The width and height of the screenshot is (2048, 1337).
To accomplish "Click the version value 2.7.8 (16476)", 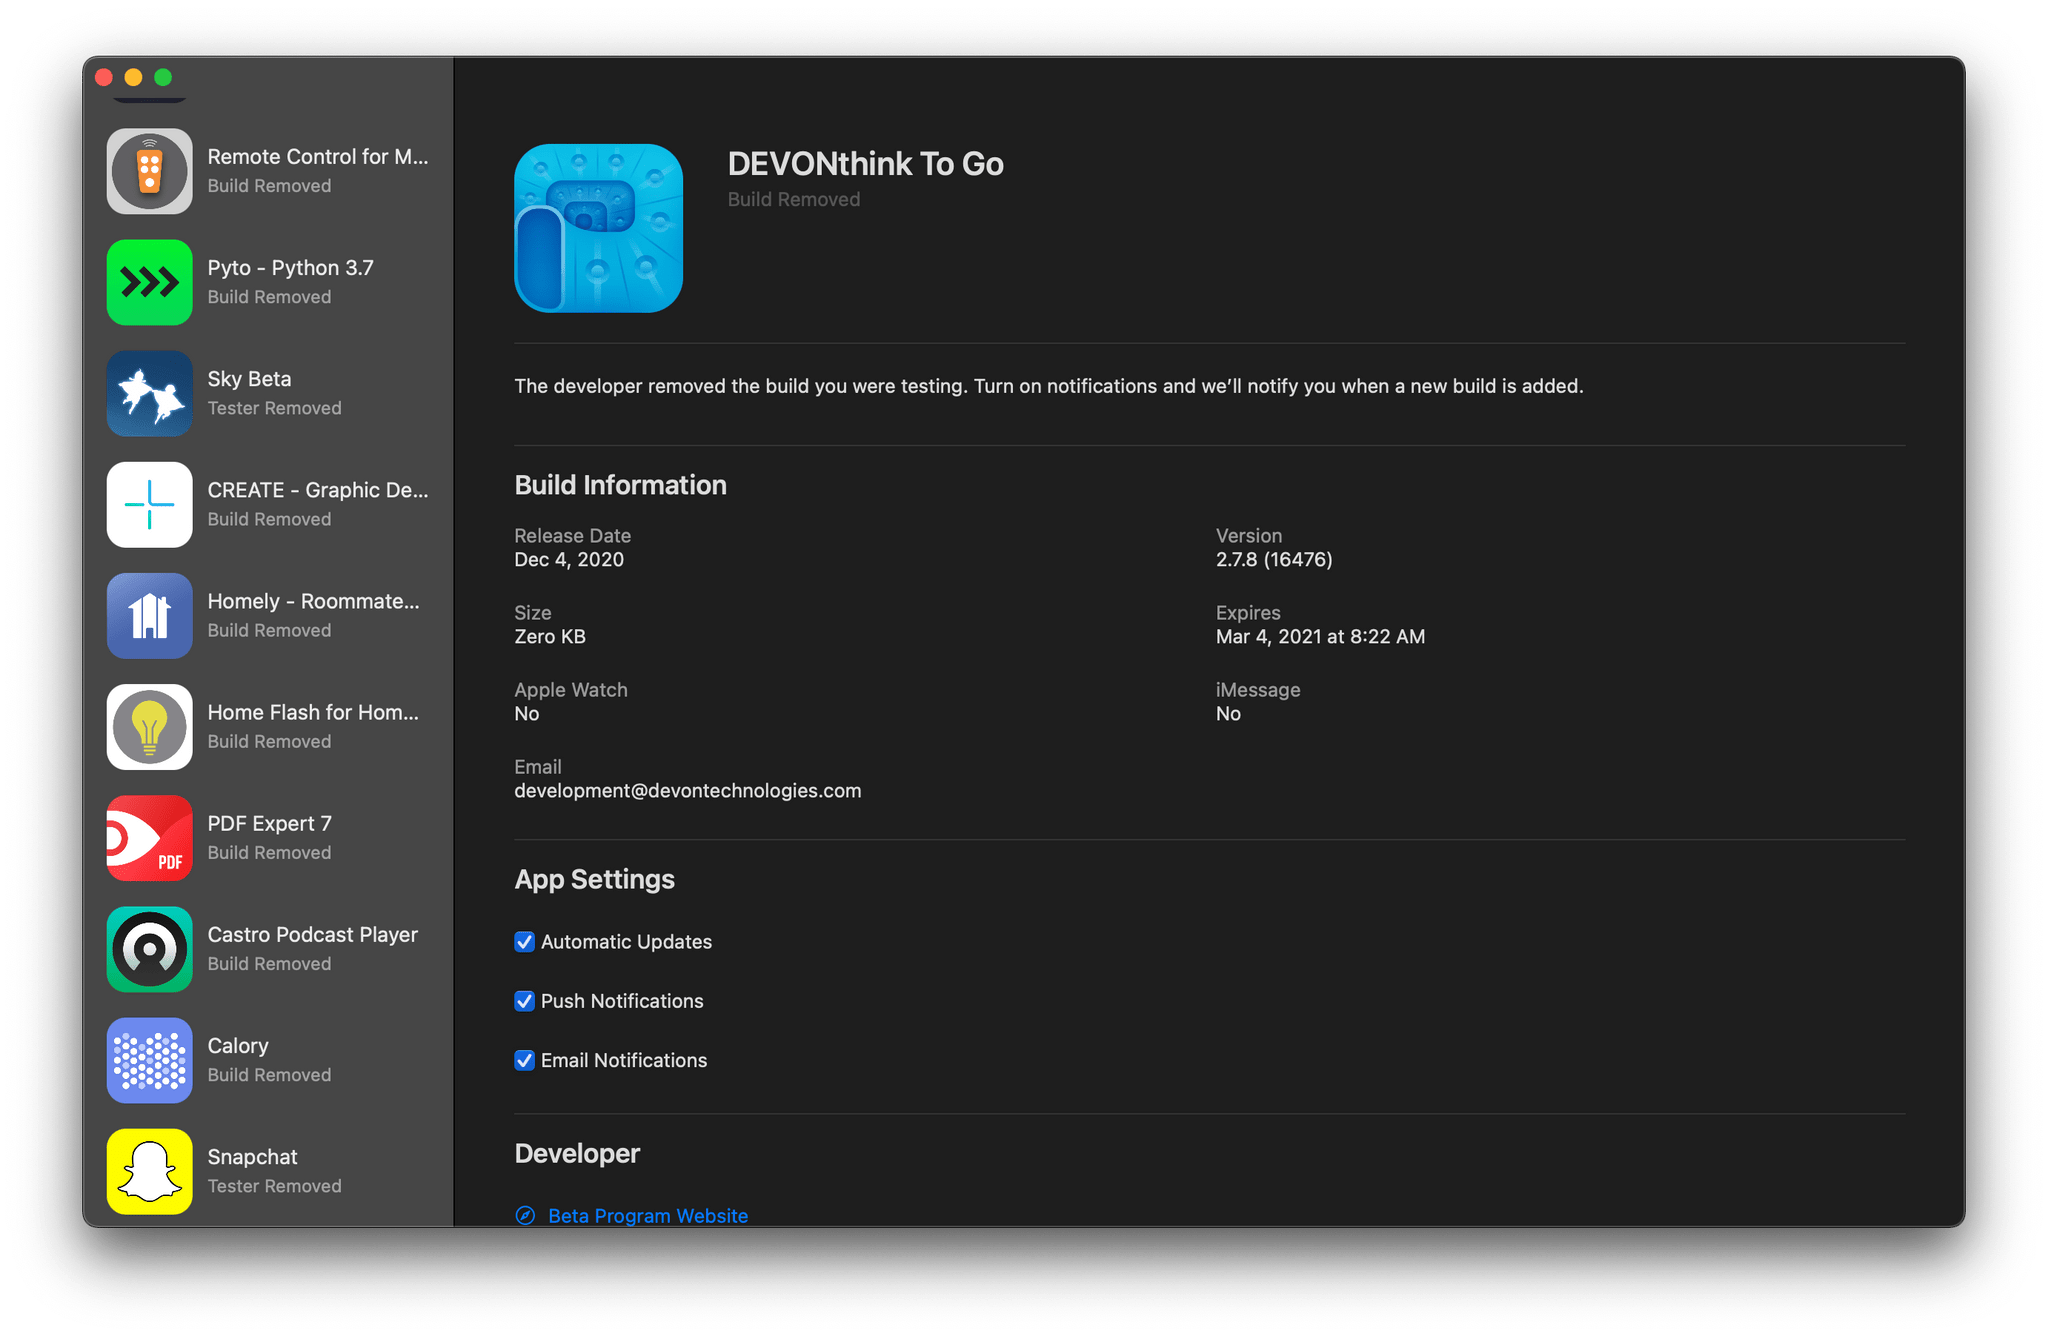I will coord(1274,560).
